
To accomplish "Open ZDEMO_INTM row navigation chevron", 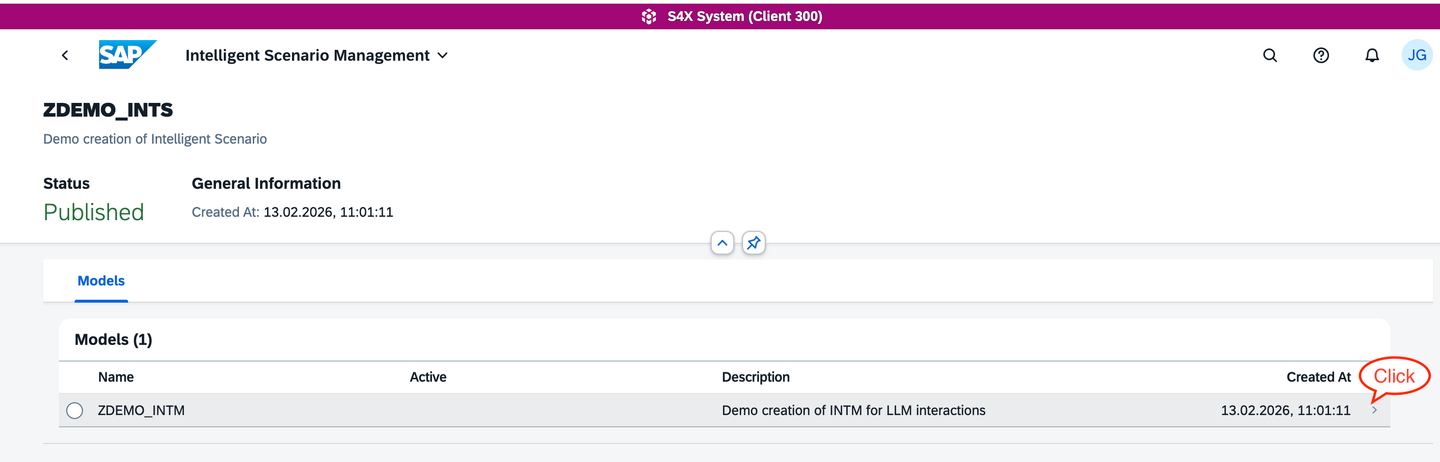I will coord(1374,410).
